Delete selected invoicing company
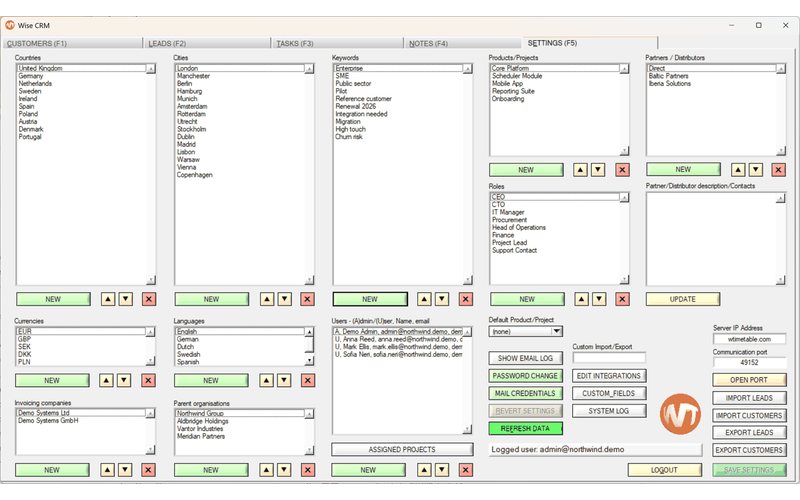The height and width of the screenshot is (500, 800). point(148,470)
